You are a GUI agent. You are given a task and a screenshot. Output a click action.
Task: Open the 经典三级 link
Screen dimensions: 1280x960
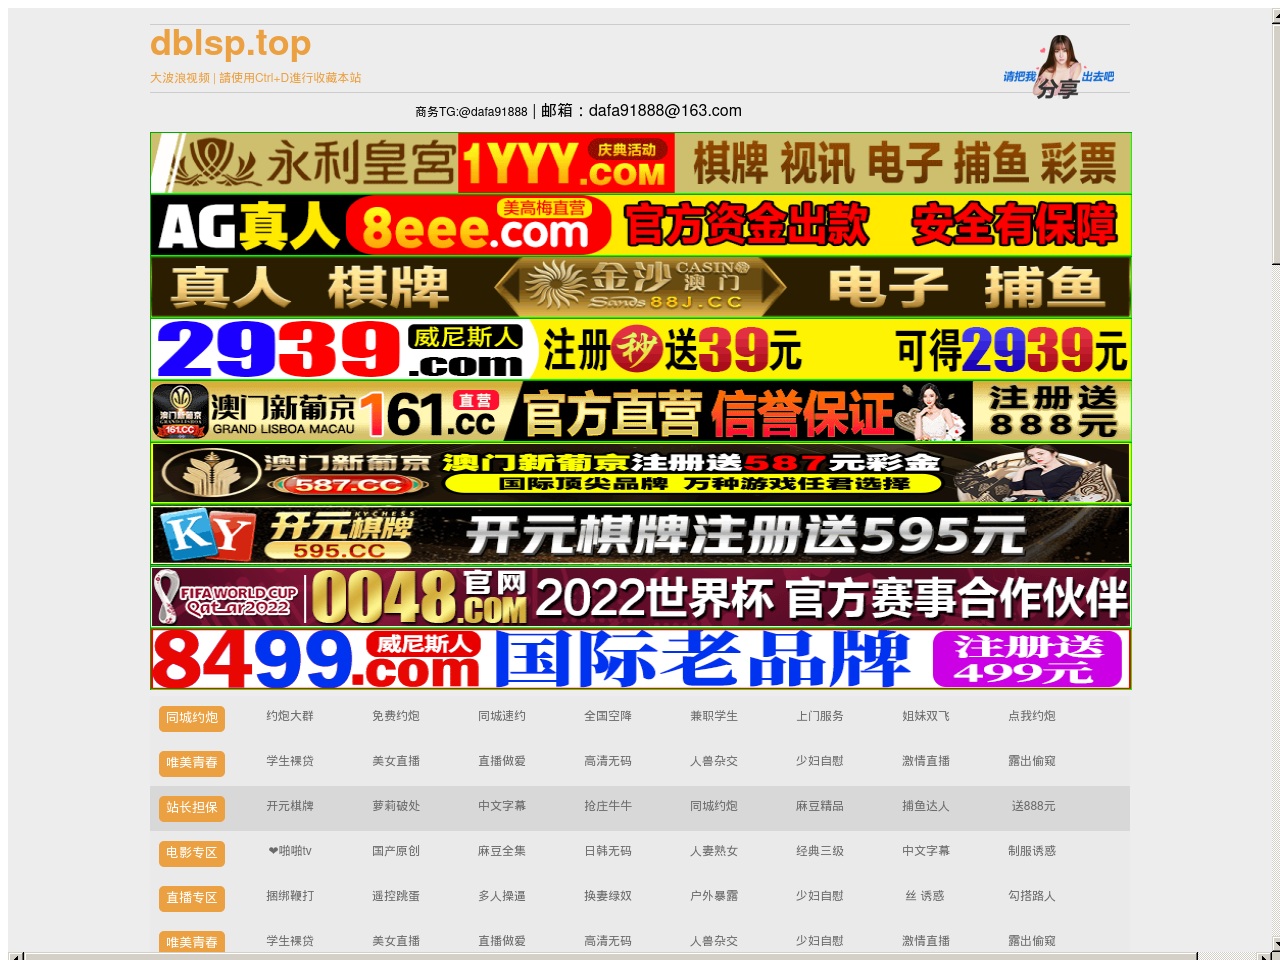point(820,851)
